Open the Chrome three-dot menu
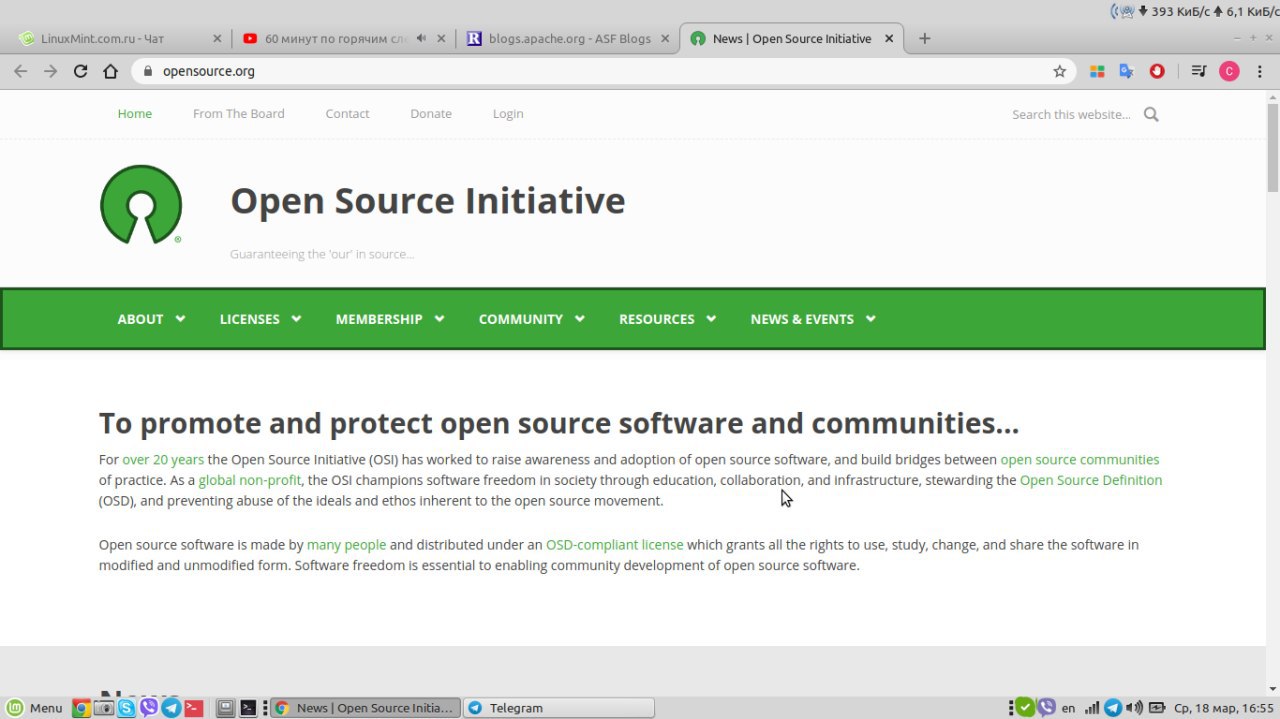 (1259, 71)
